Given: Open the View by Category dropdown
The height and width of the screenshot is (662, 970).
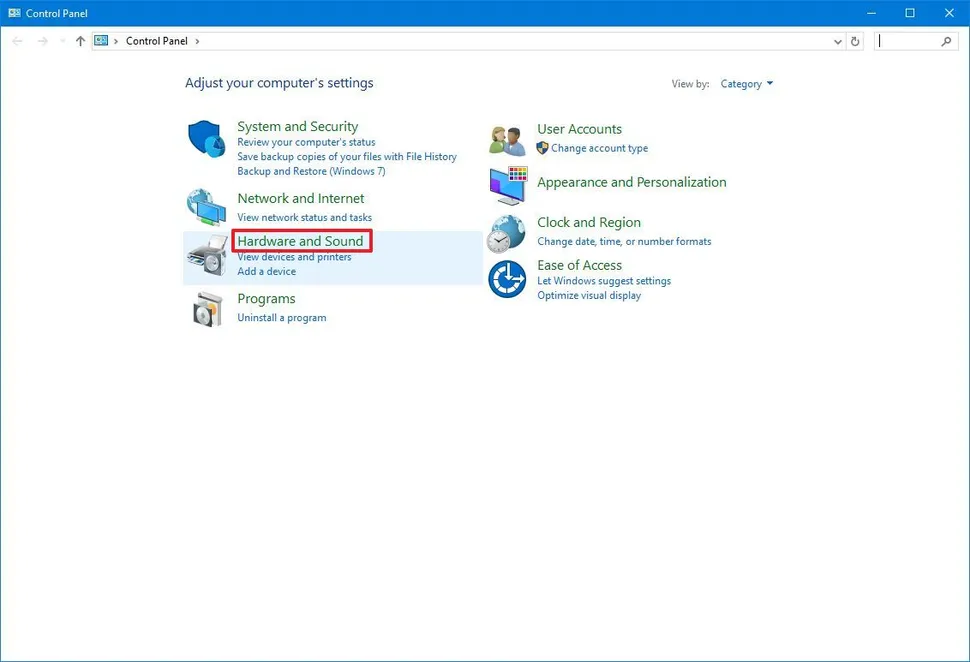Looking at the screenshot, I should click(x=746, y=84).
